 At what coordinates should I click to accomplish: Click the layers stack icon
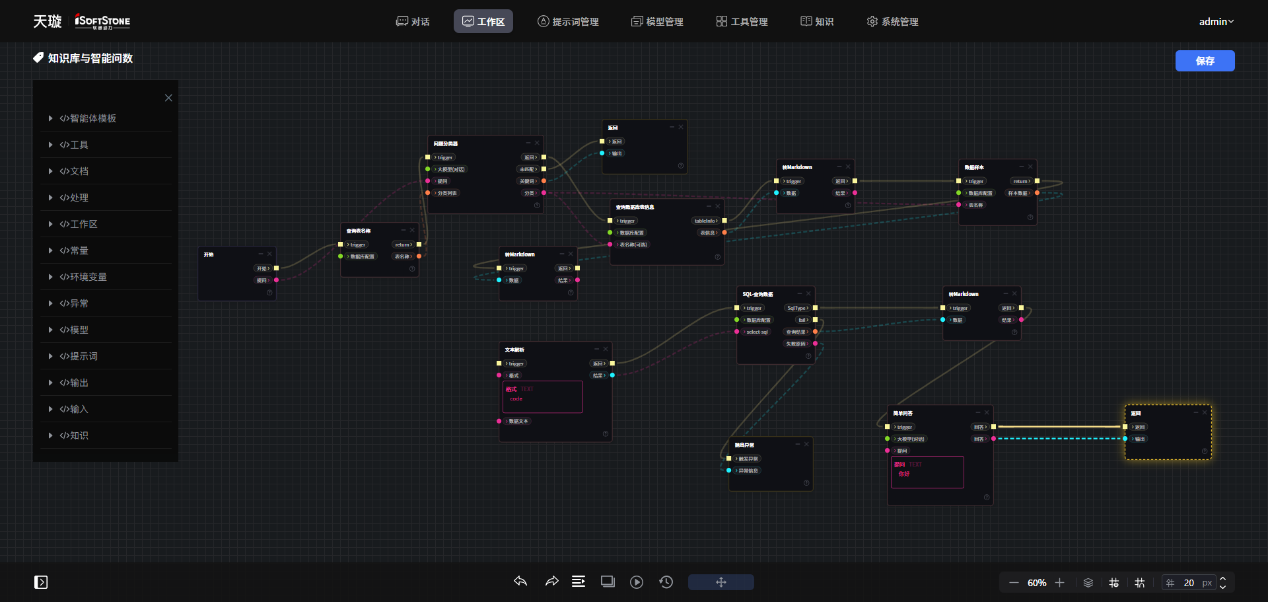[1088, 582]
